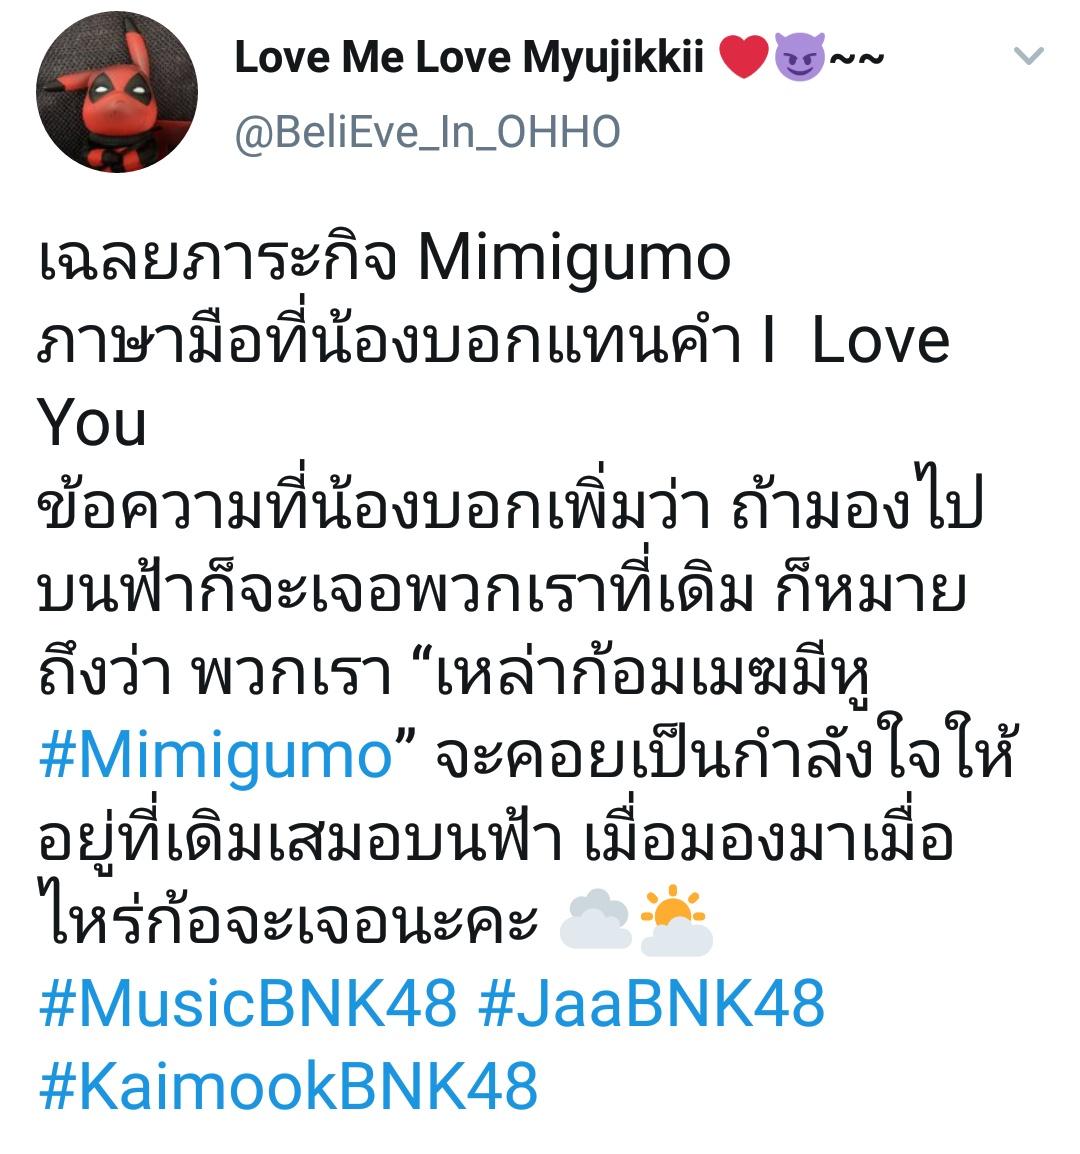Click the Thai text ไหร่ก้อจะเจอนะคะ
Viewport: 1080px width, 1154px height.
coord(288,920)
